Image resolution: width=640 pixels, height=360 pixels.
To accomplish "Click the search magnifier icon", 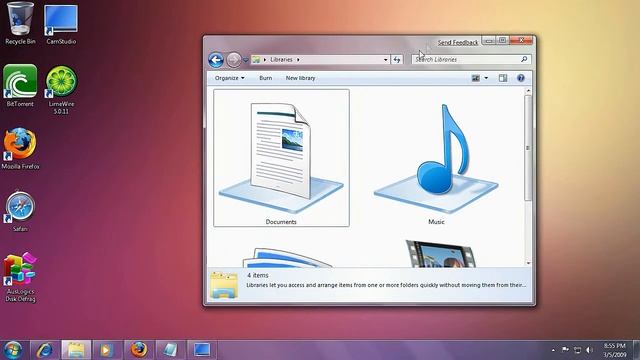I will pyautogui.click(x=524, y=60).
